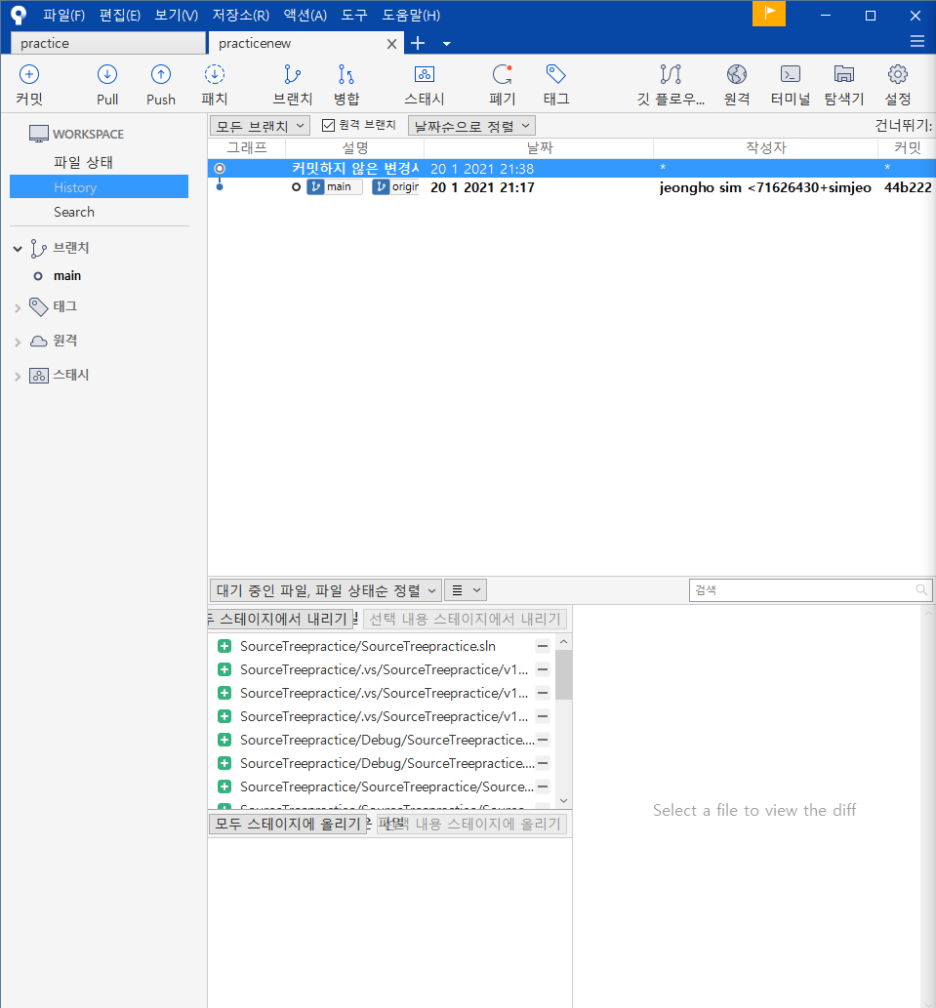This screenshot has height=1008, width=936.
Task: Open the 대기 중인 파일 sort dropdown
Action: [x=325, y=590]
